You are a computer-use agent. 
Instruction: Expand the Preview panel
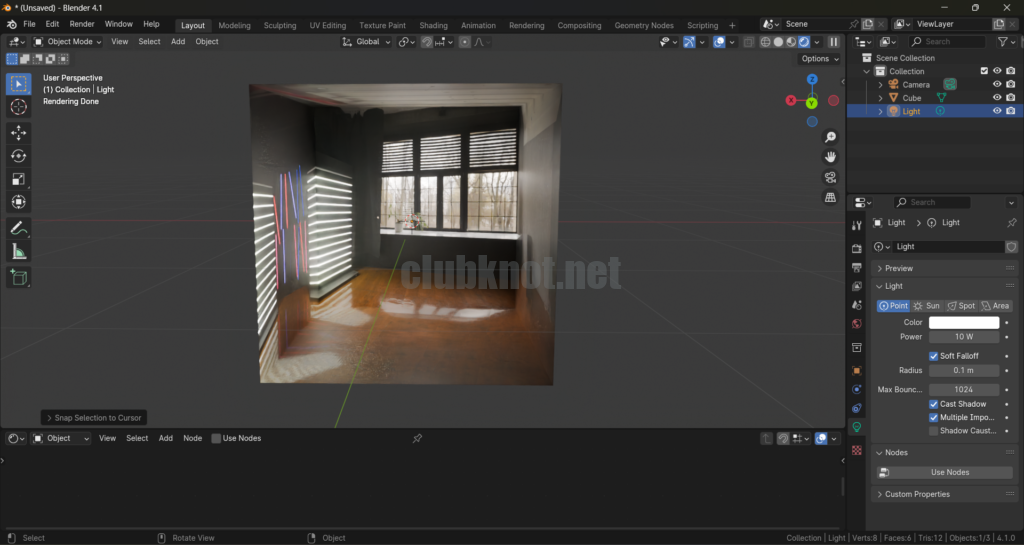coord(899,268)
